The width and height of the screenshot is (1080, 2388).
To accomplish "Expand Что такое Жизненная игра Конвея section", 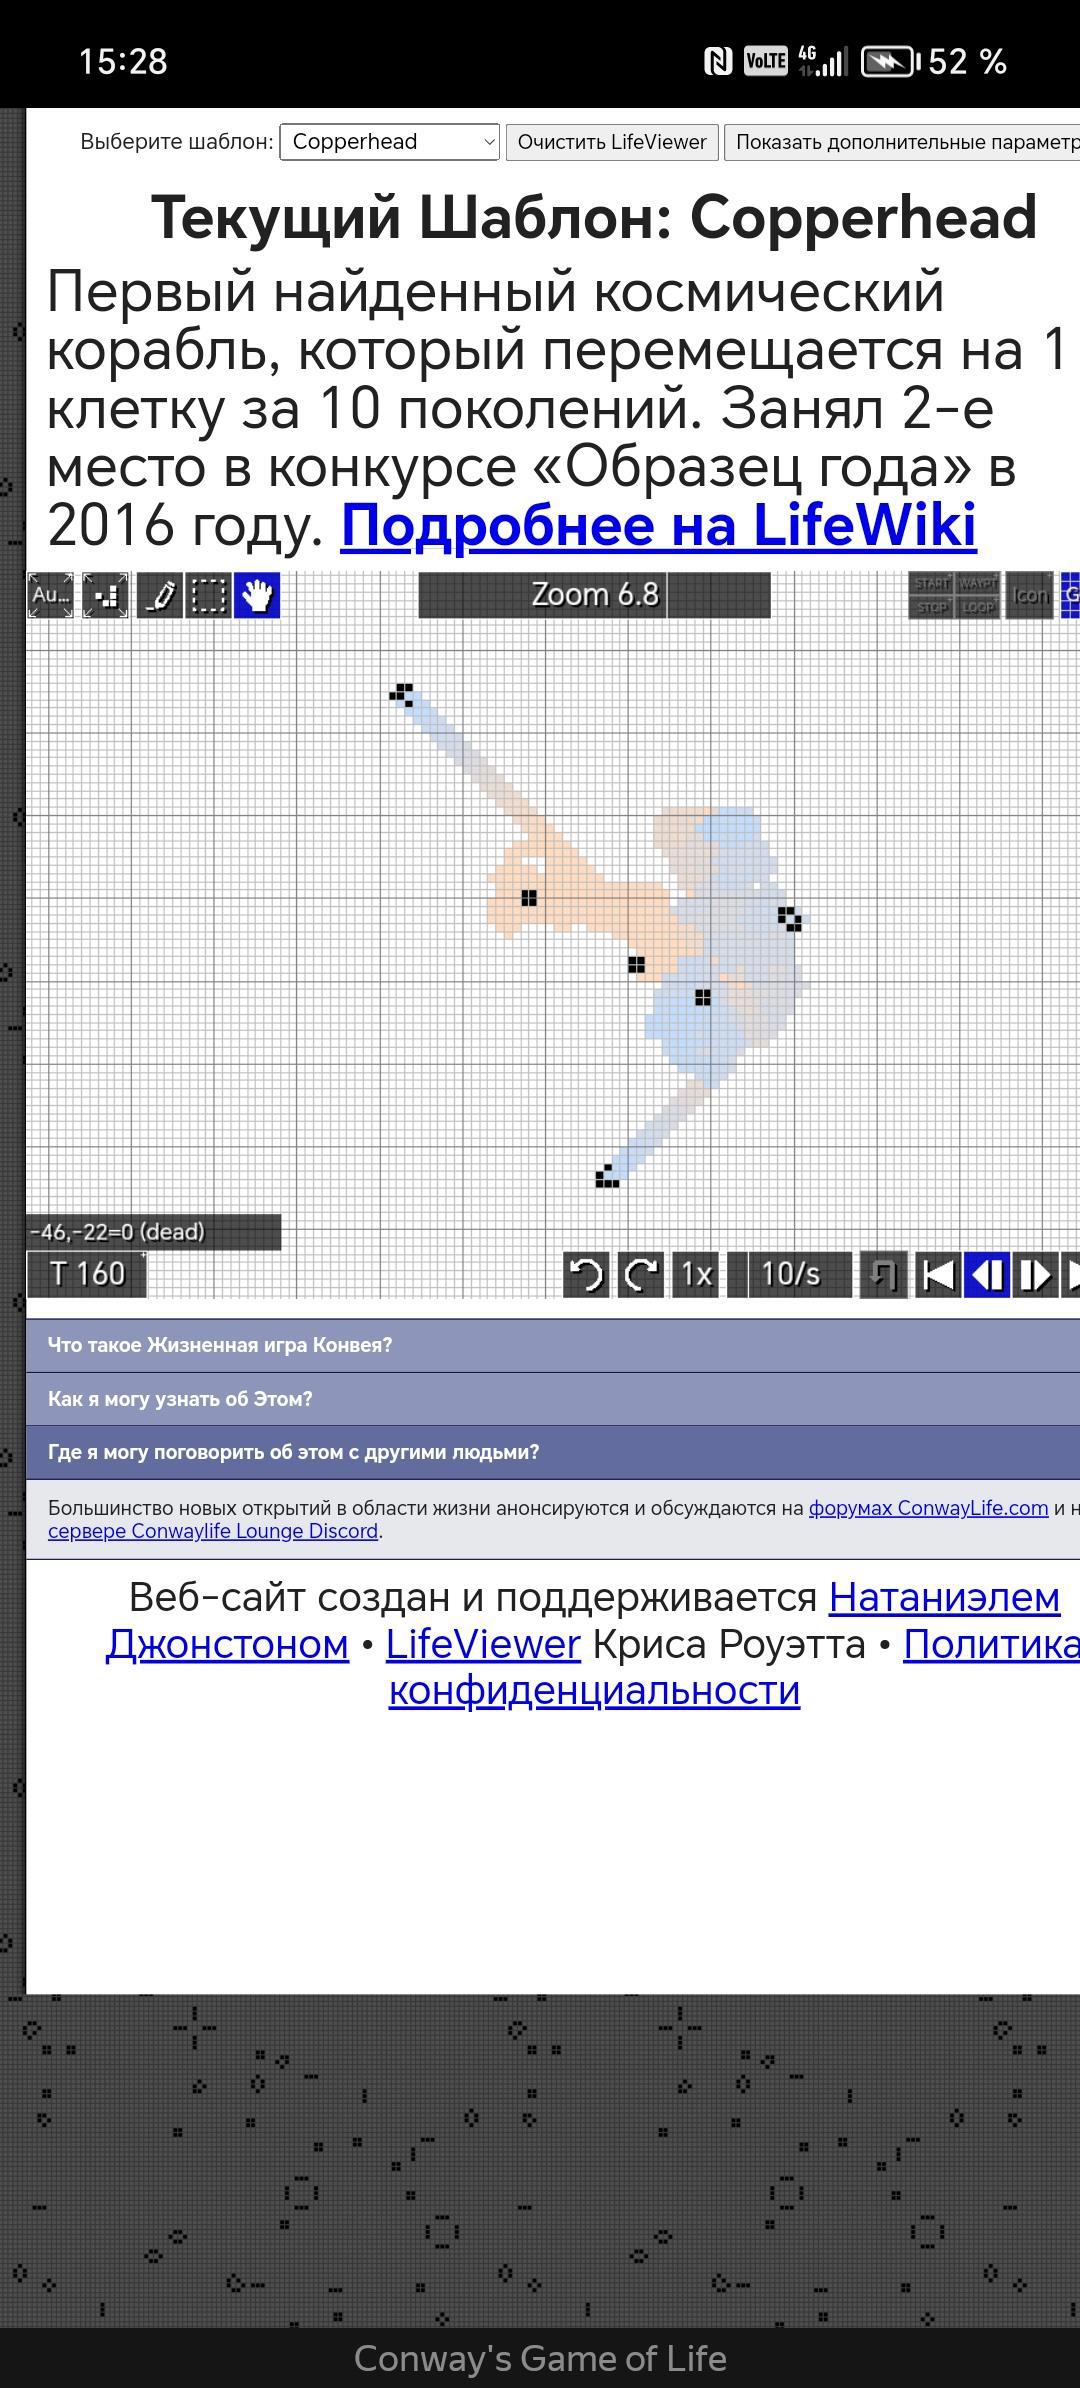I will pyautogui.click(x=553, y=1345).
